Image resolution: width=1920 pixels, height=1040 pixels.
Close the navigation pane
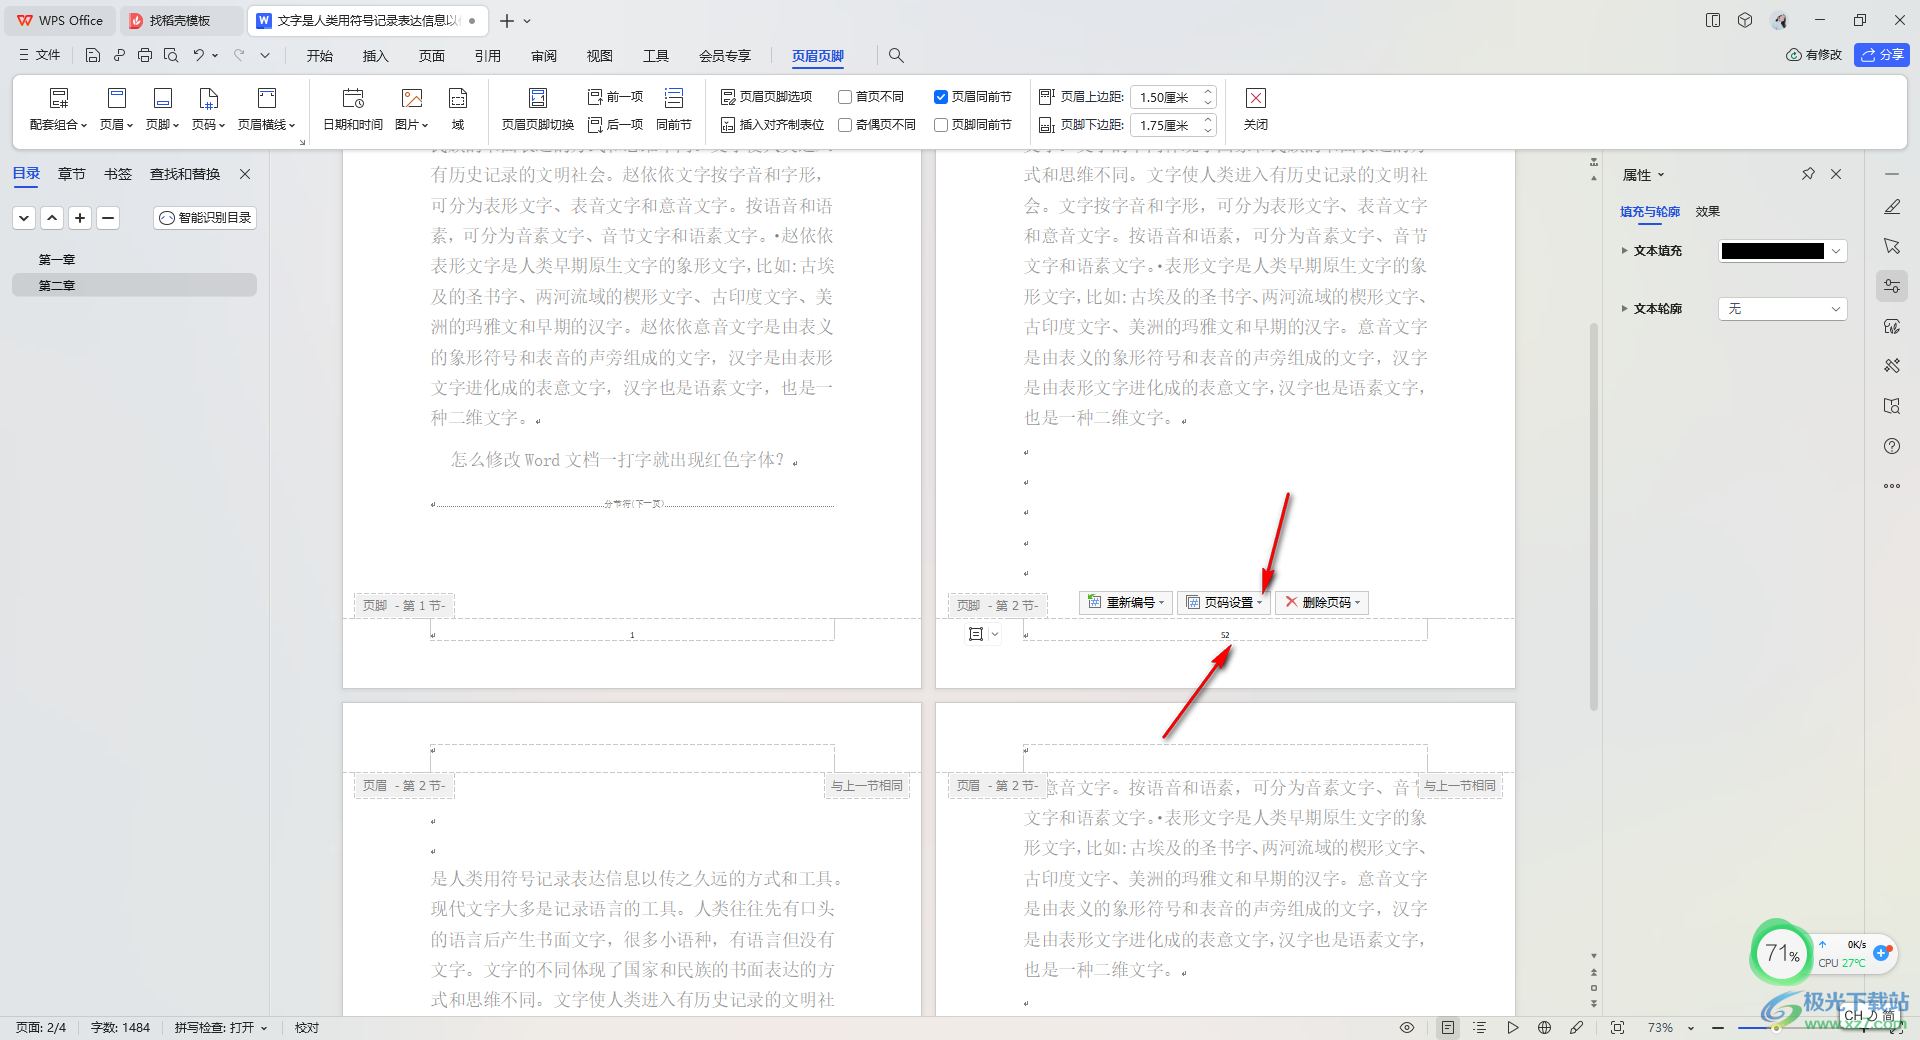[245, 174]
